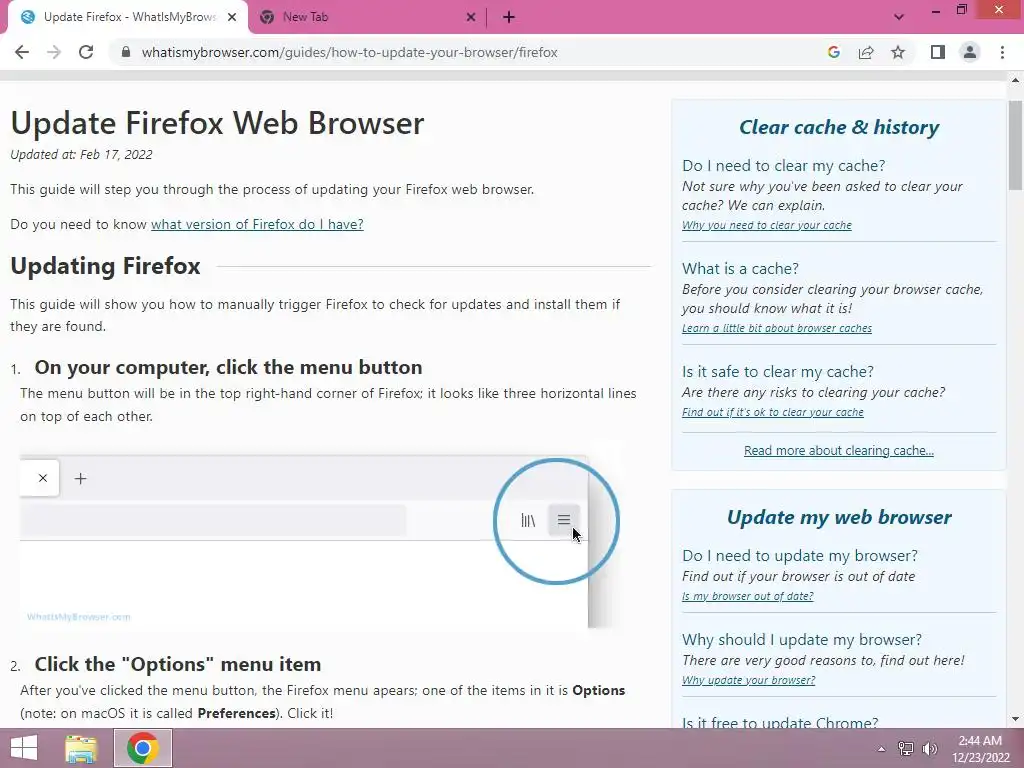The image size is (1024, 768).
Task: Click the 'What is a cache?' heading
Action: pos(741,269)
